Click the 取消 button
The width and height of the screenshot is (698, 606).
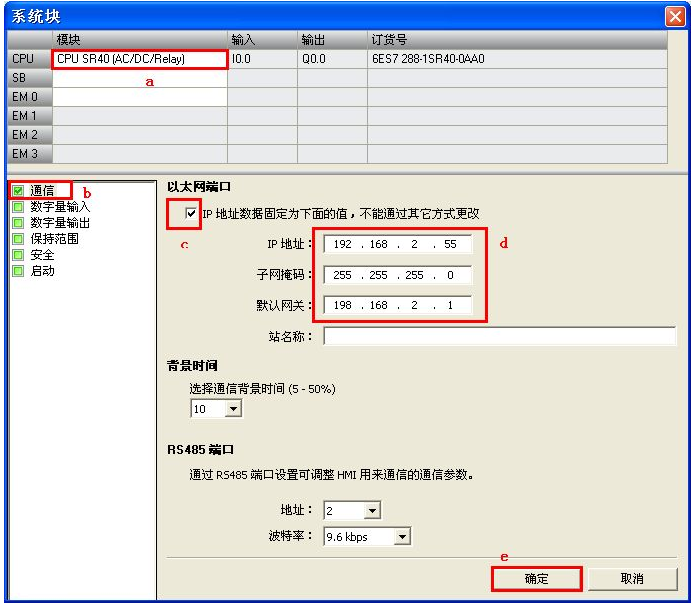(x=632, y=578)
